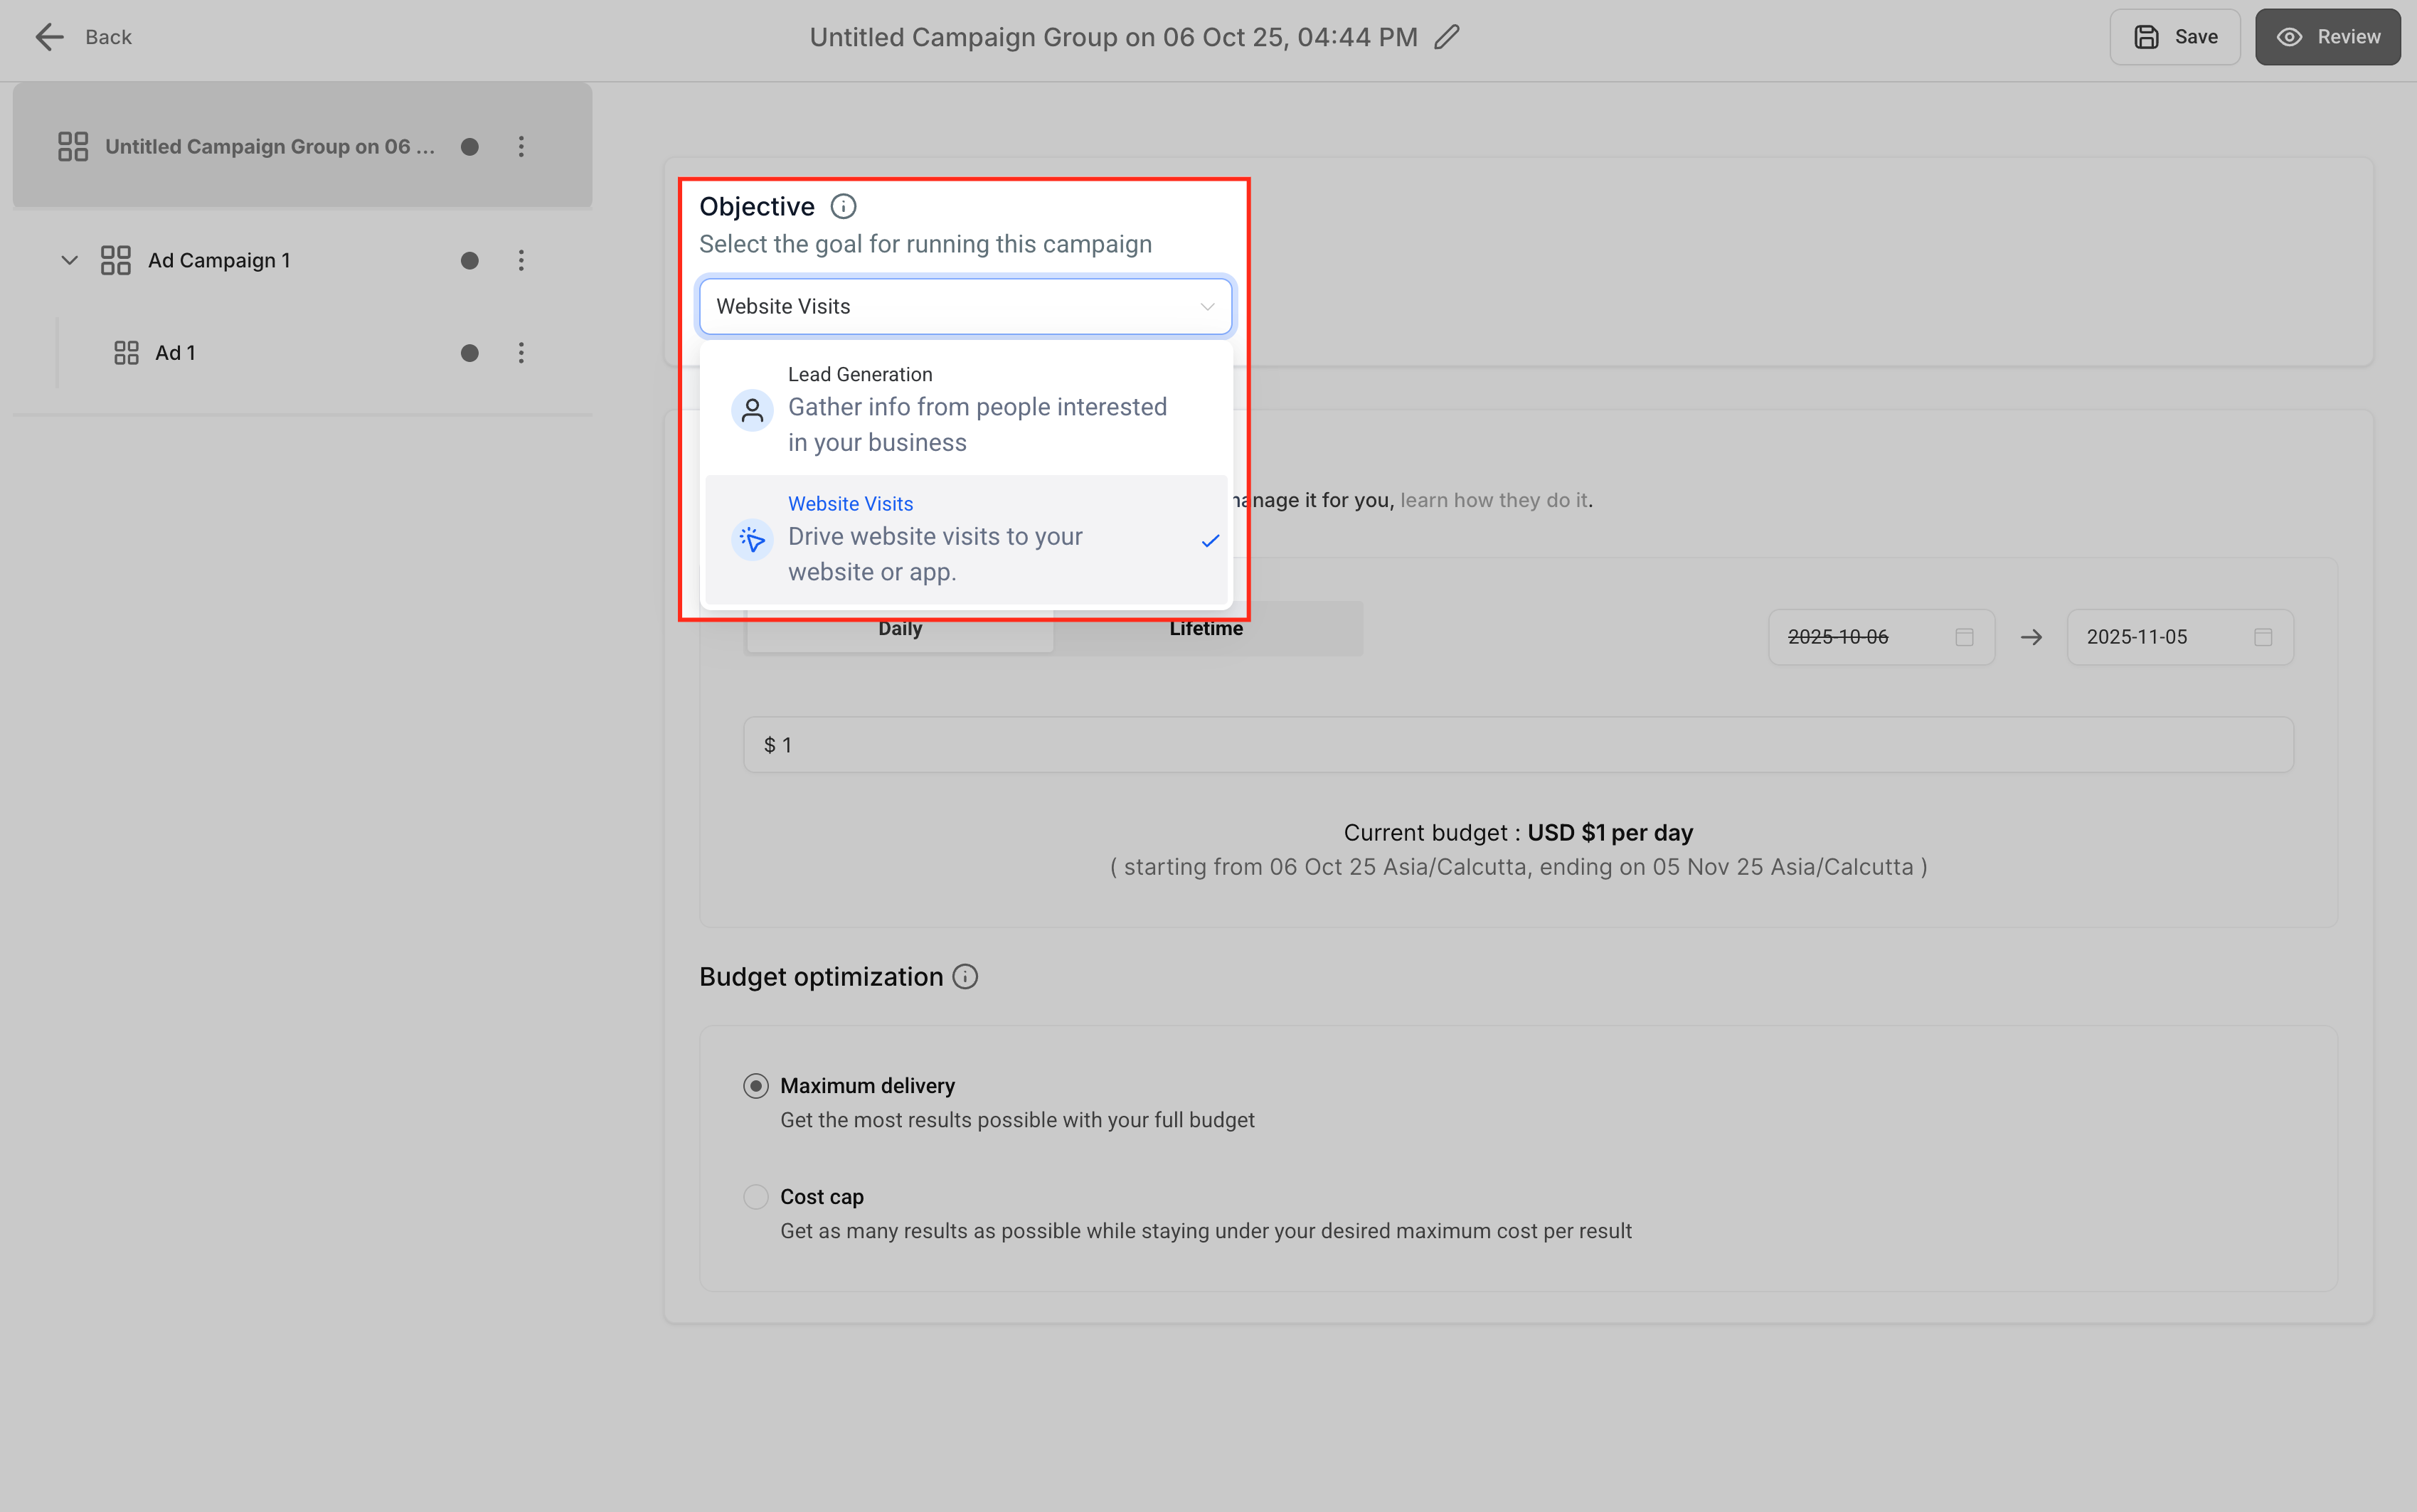2417x1512 pixels.
Task: Choose Website Visits option from list
Action: pyautogui.click(x=966, y=539)
